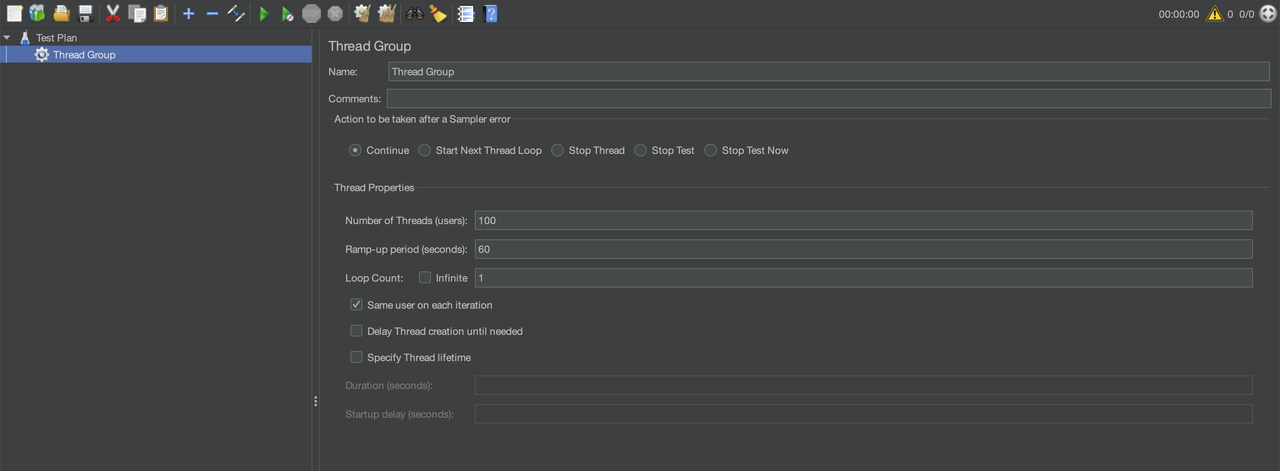Click the Collapse All minus icon

coord(212,14)
